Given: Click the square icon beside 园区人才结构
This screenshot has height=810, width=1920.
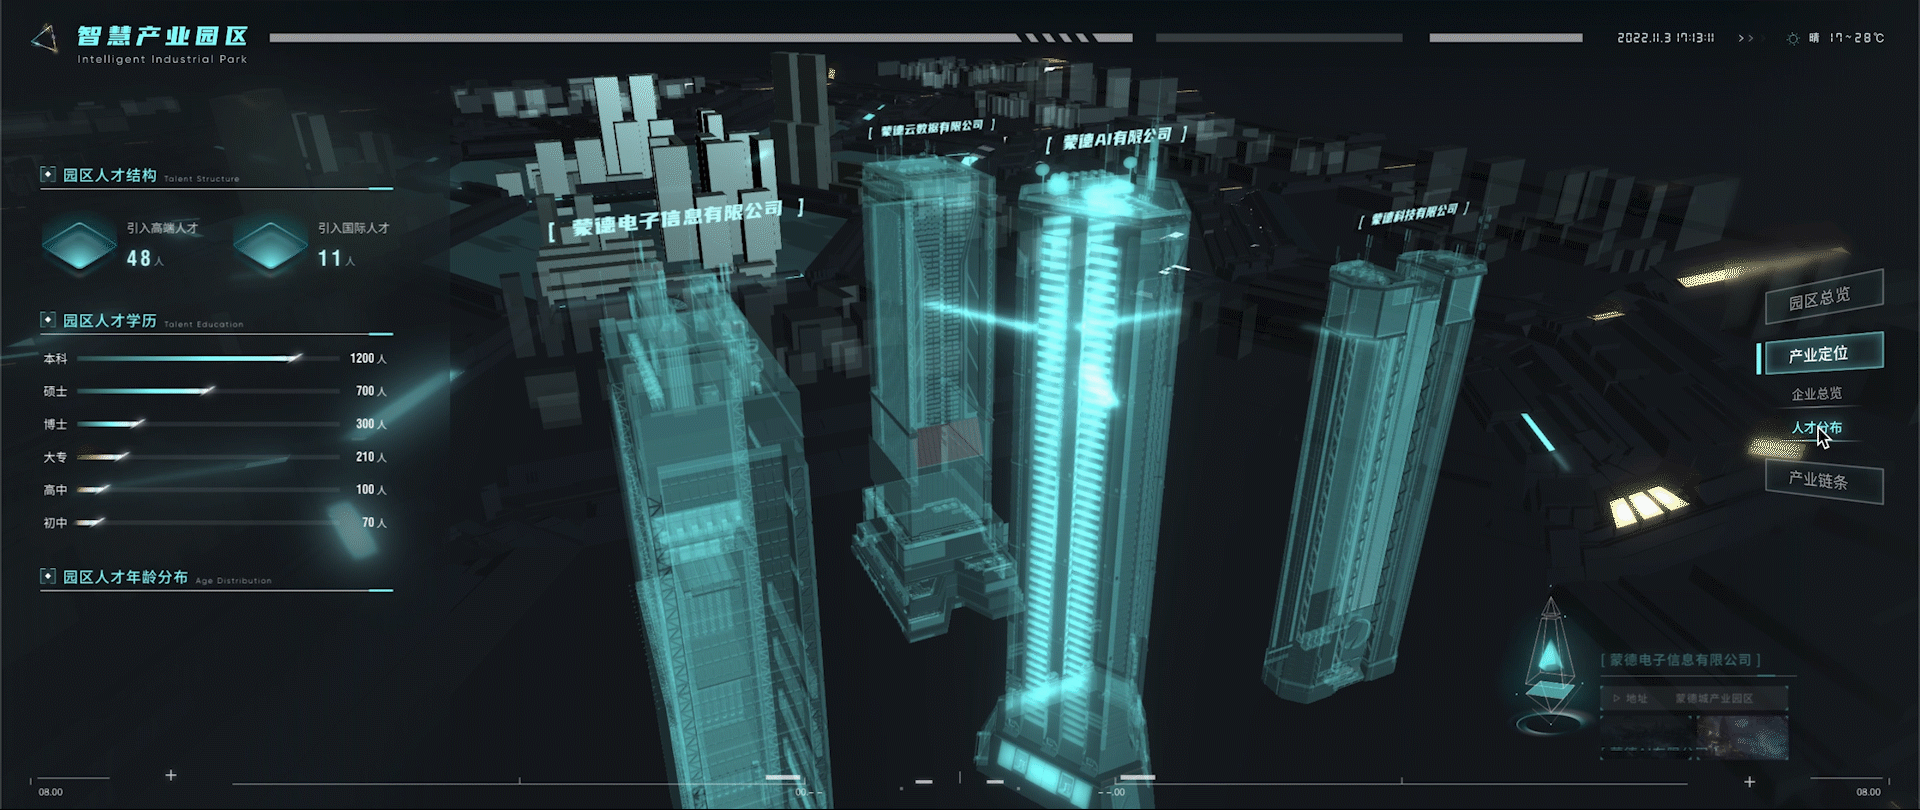Looking at the screenshot, I should tap(47, 175).
